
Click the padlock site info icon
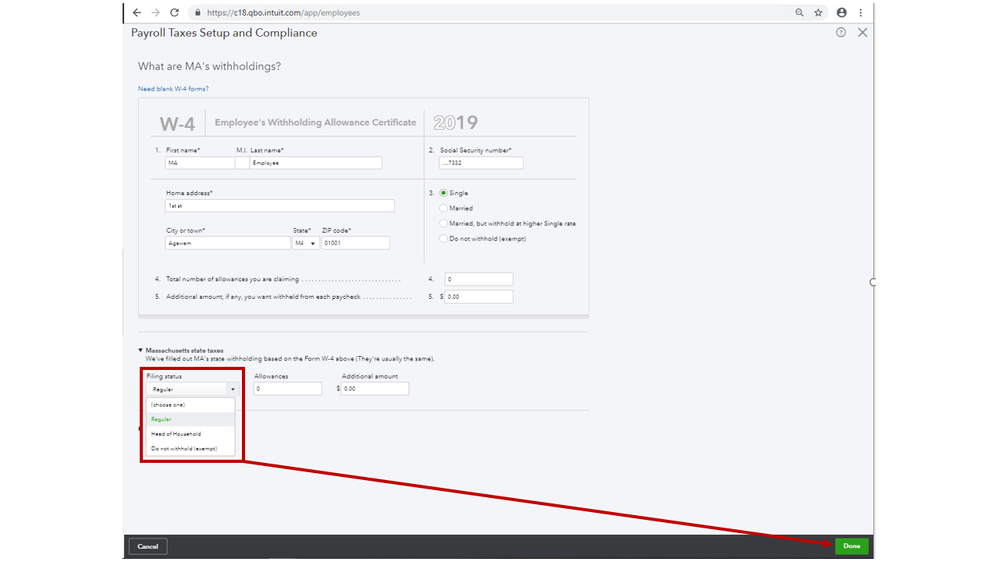(198, 13)
